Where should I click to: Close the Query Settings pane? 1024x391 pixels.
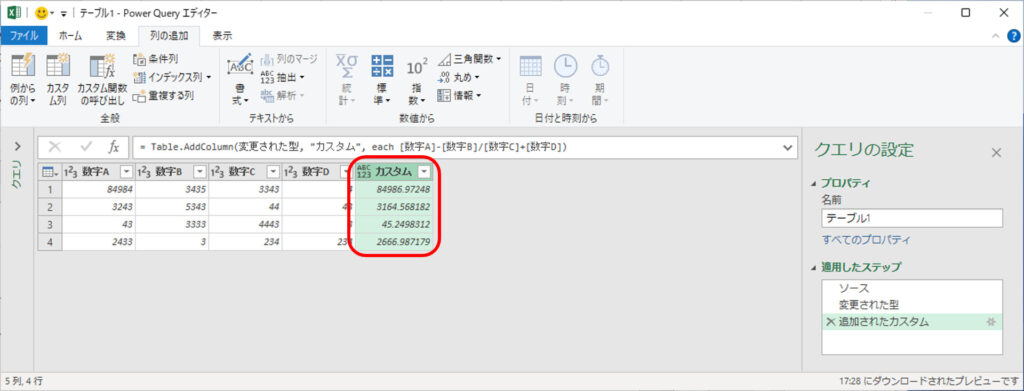pos(997,153)
